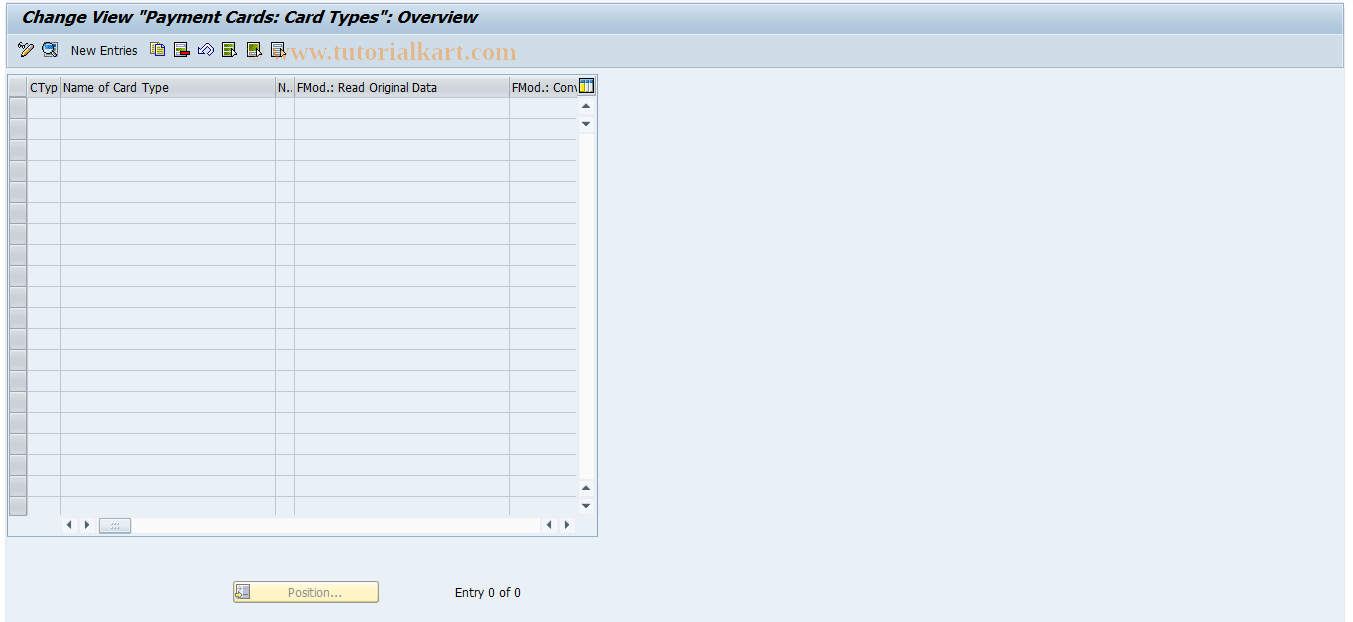Click the left horizontal scroll arrow left of the scroll thumb
The width and height of the screenshot is (1353, 622).
[x=69, y=525]
